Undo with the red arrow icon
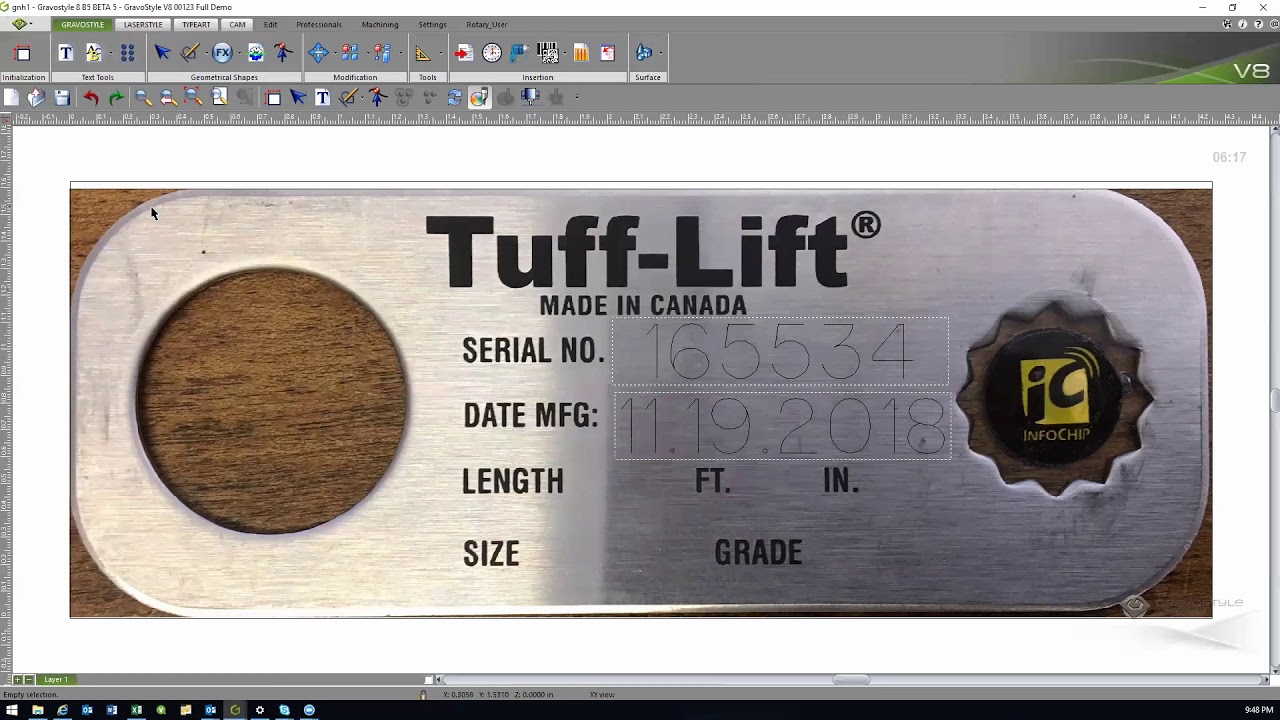Screen dimensions: 1280x720 [91, 97]
